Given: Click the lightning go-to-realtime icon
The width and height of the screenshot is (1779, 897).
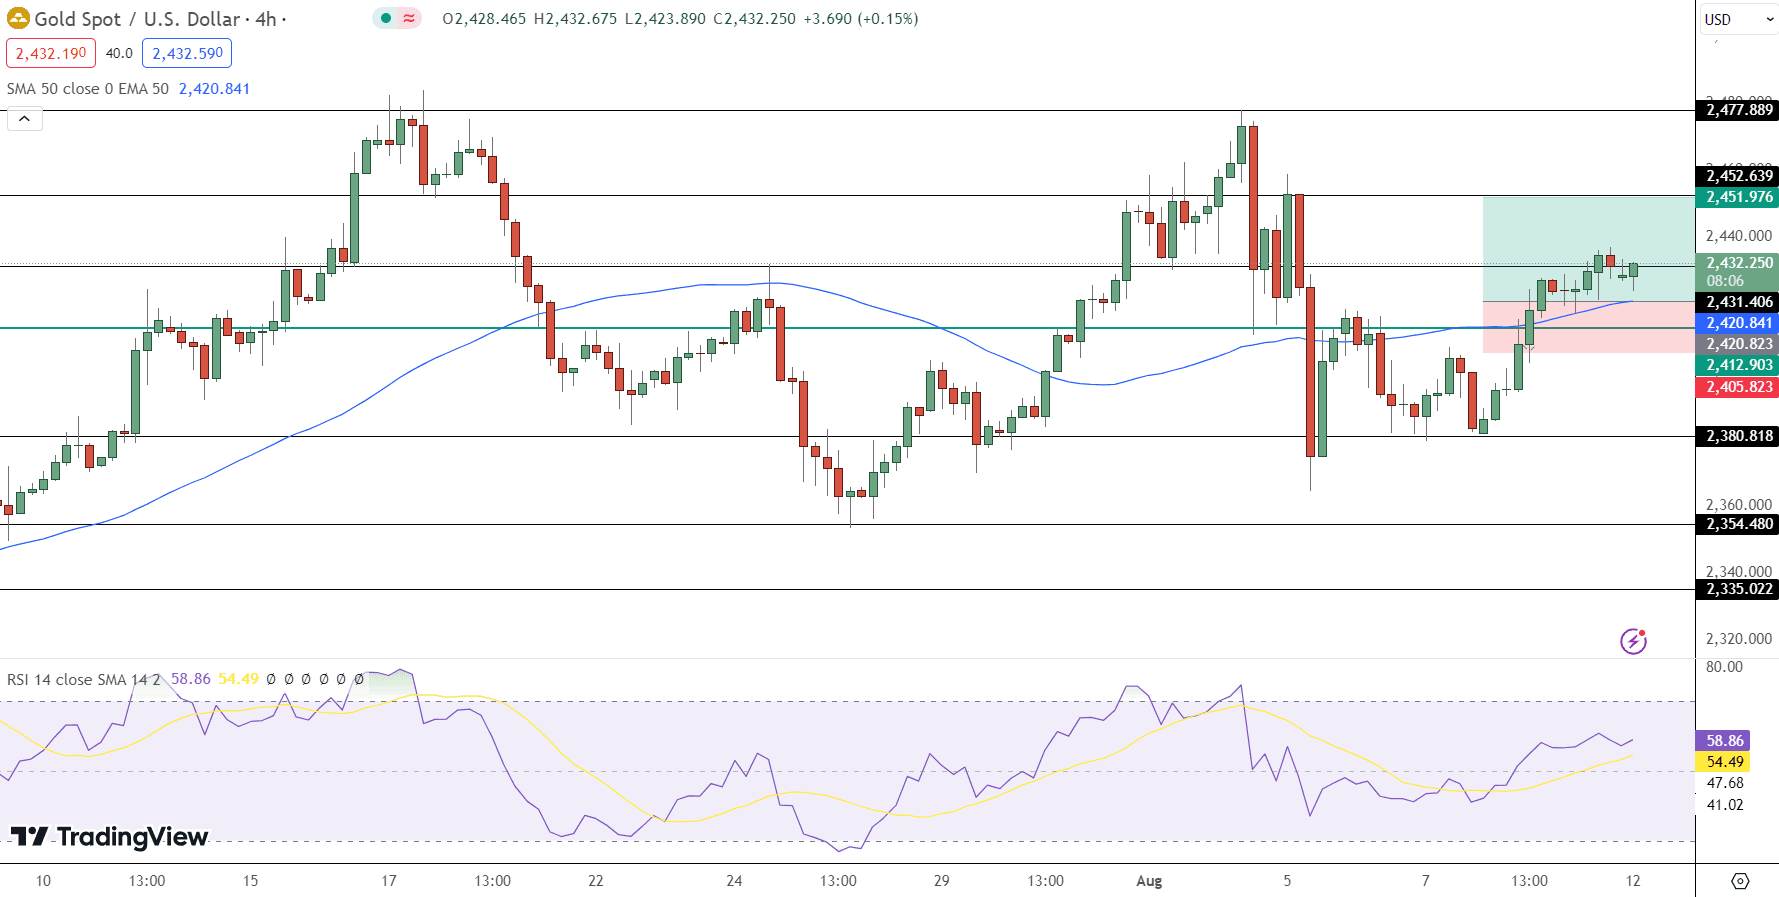Looking at the screenshot, I should click(1633, 641).
